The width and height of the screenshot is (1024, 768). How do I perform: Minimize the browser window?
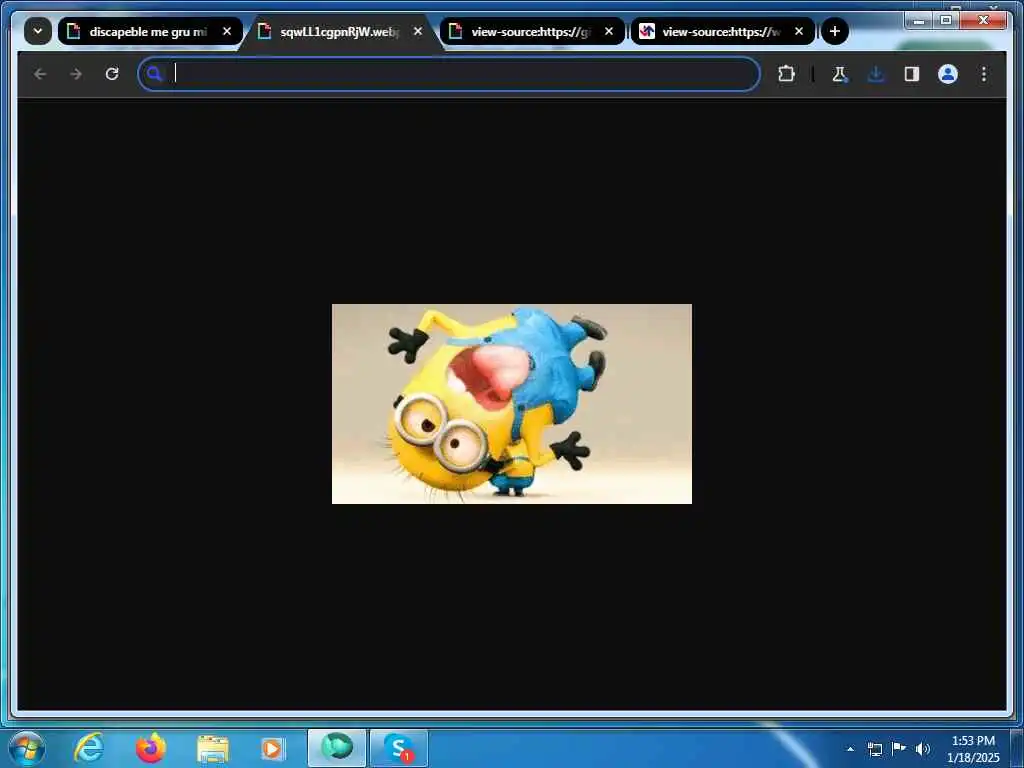(x=919, y=20)
